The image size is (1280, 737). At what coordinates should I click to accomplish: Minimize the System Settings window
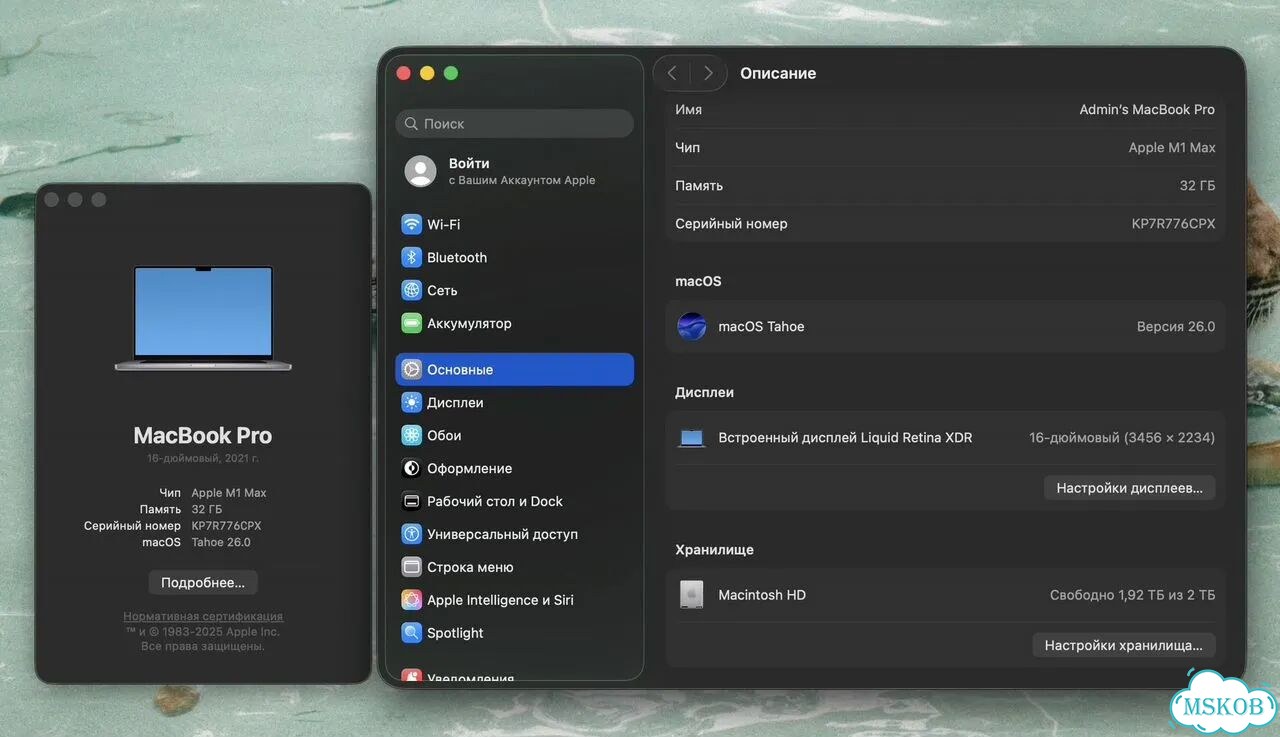427,73
